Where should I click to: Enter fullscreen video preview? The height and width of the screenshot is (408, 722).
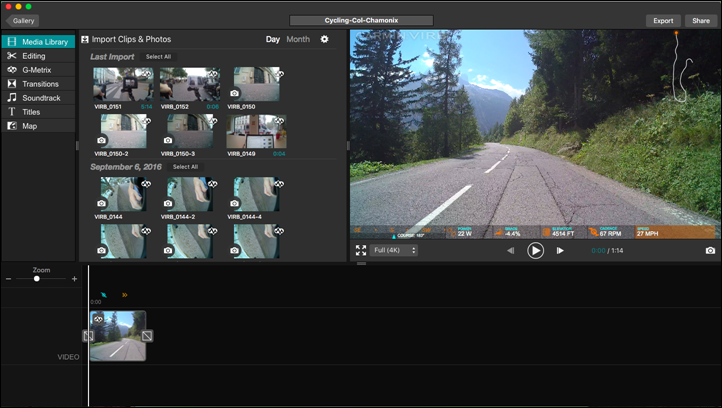coord(361,250)
